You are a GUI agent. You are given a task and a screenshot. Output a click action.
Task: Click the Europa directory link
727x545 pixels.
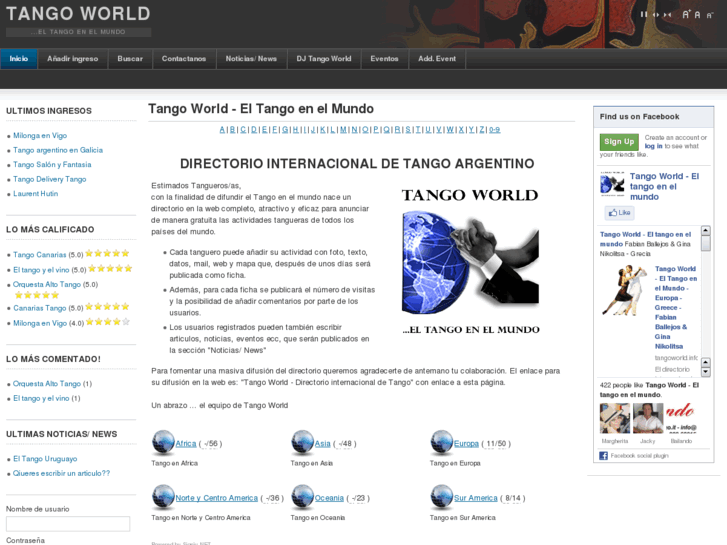point(466,443)
